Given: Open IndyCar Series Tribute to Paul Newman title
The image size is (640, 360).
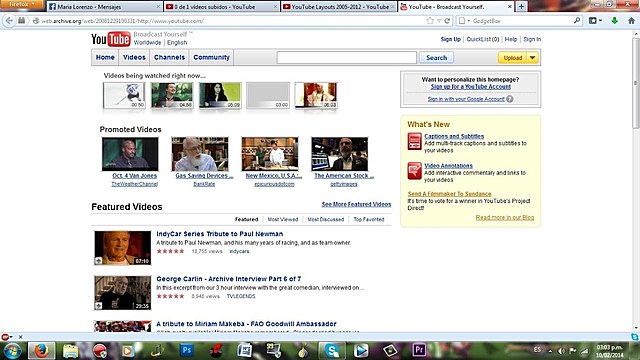Looking at the screenshot, I should click(220, 234).
